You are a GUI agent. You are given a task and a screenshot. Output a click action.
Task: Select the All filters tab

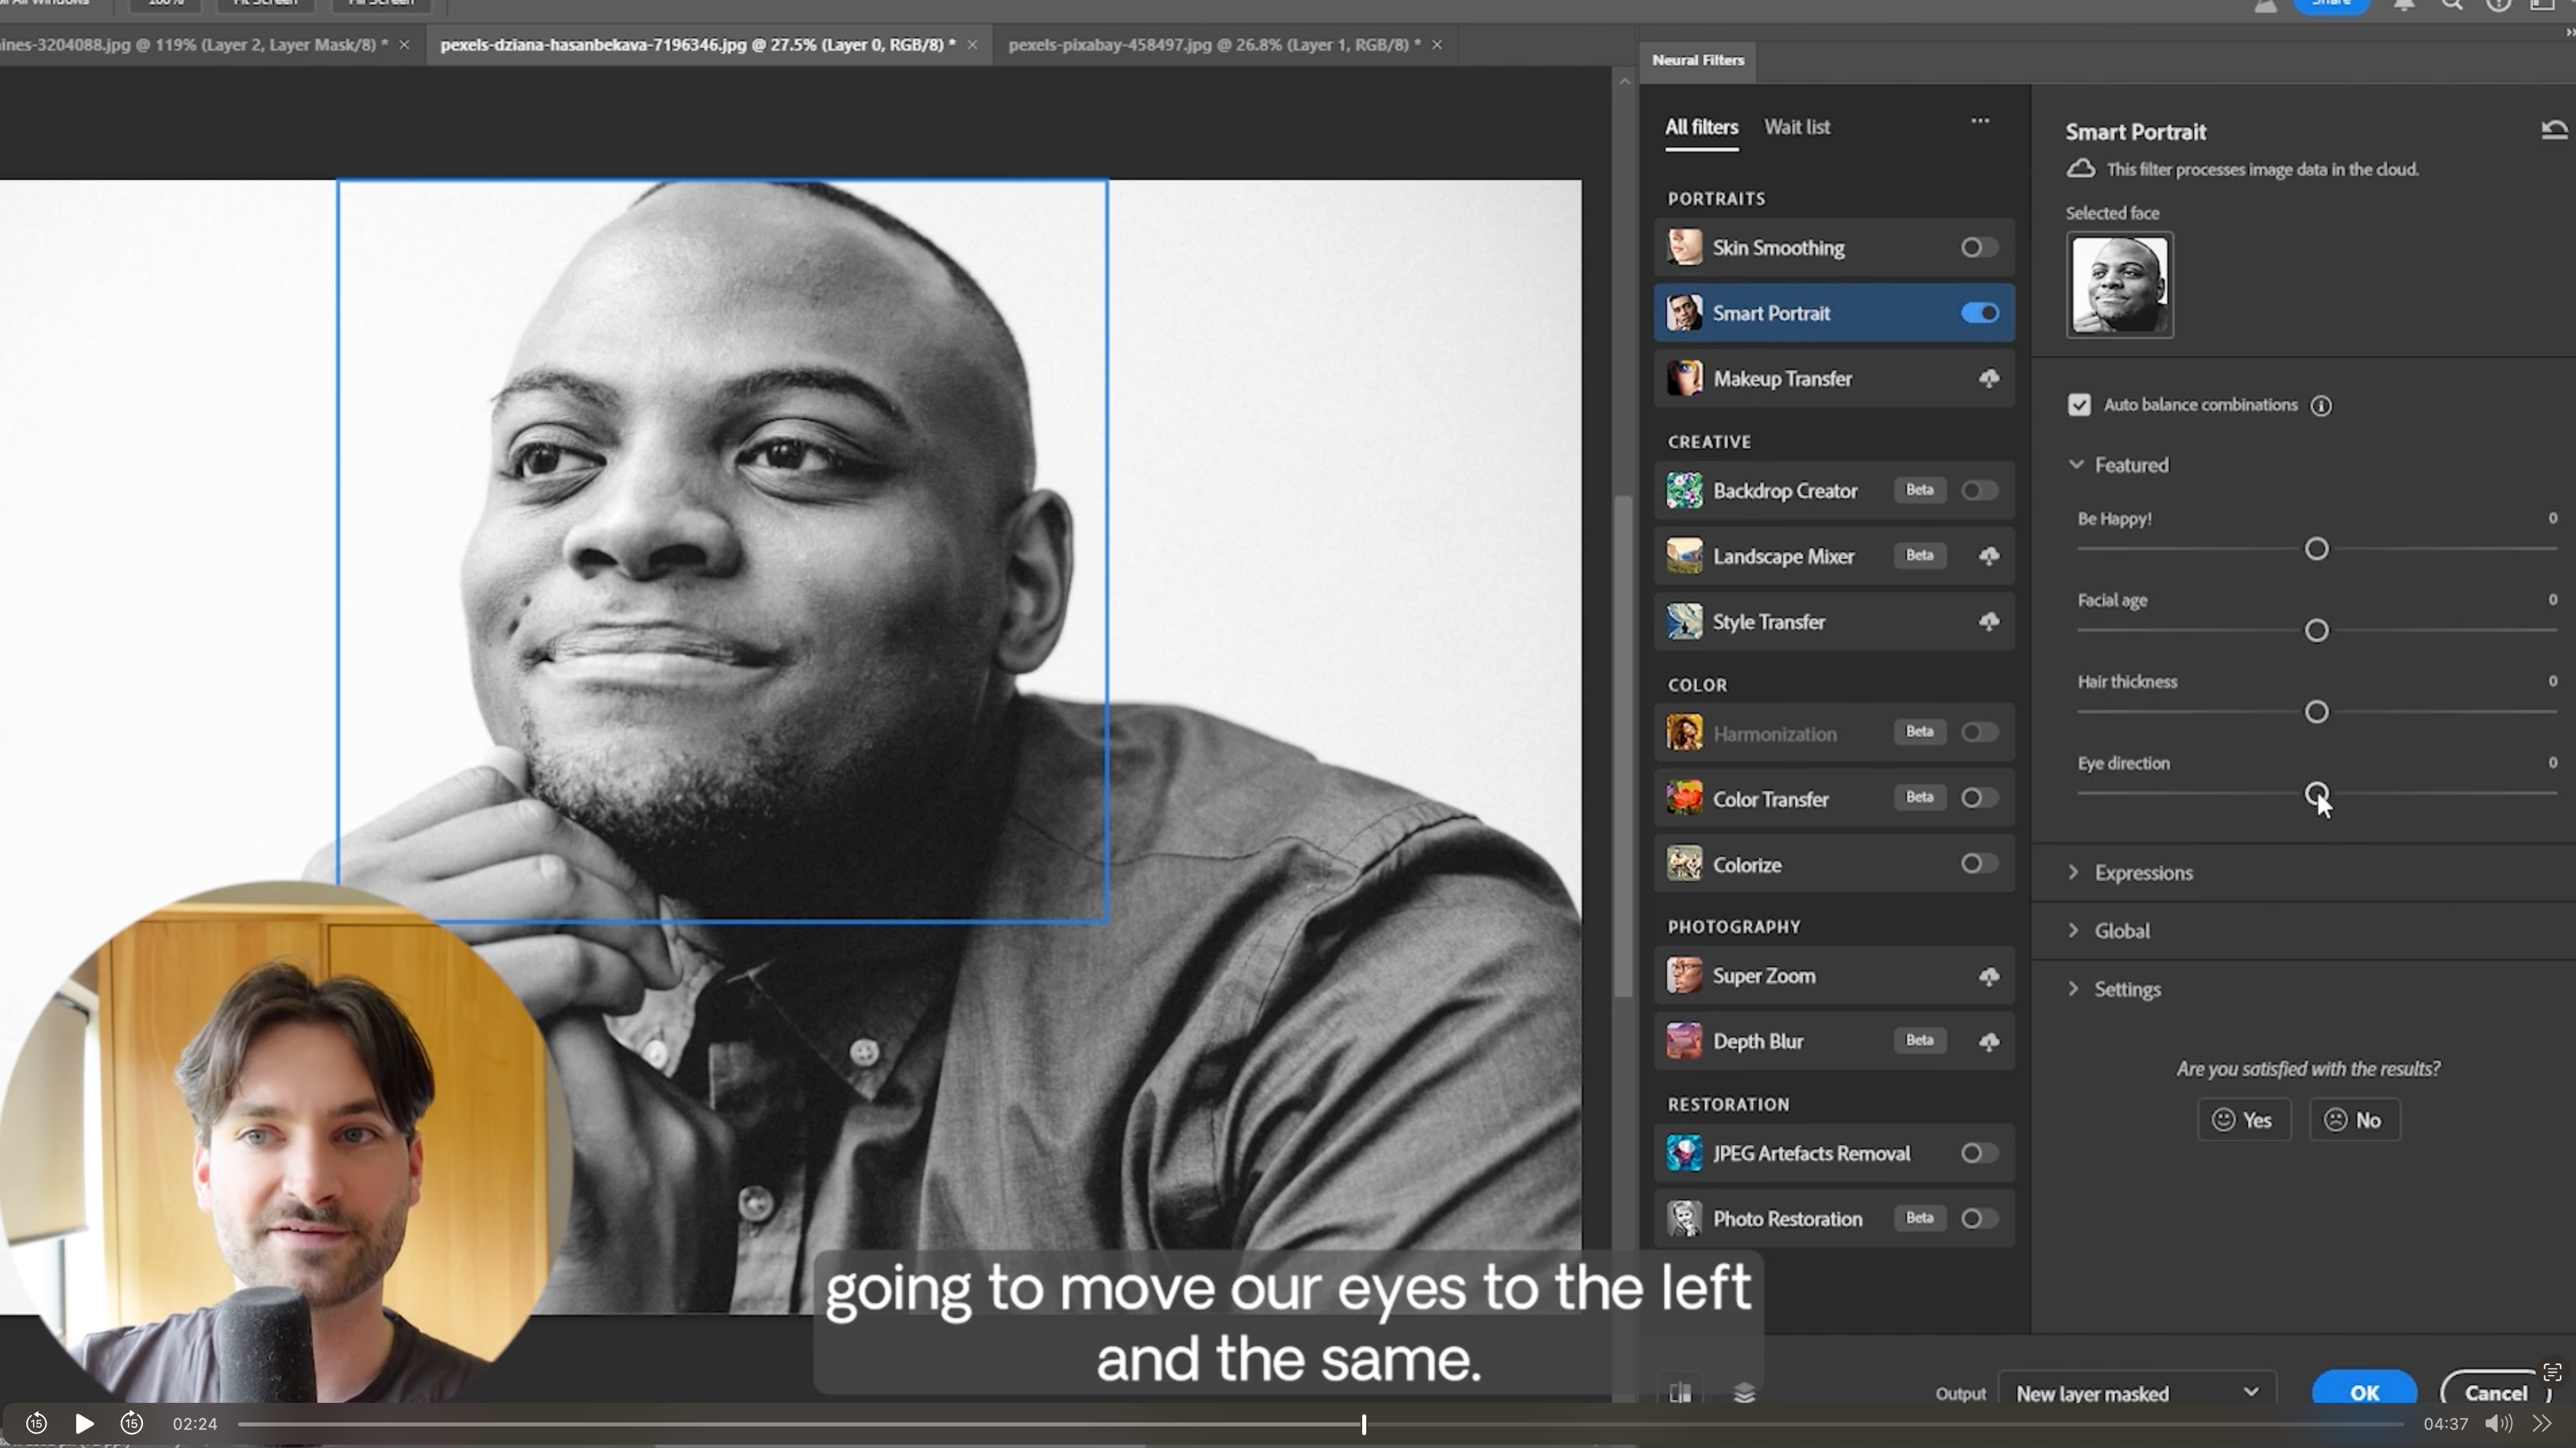(1701, 127)
